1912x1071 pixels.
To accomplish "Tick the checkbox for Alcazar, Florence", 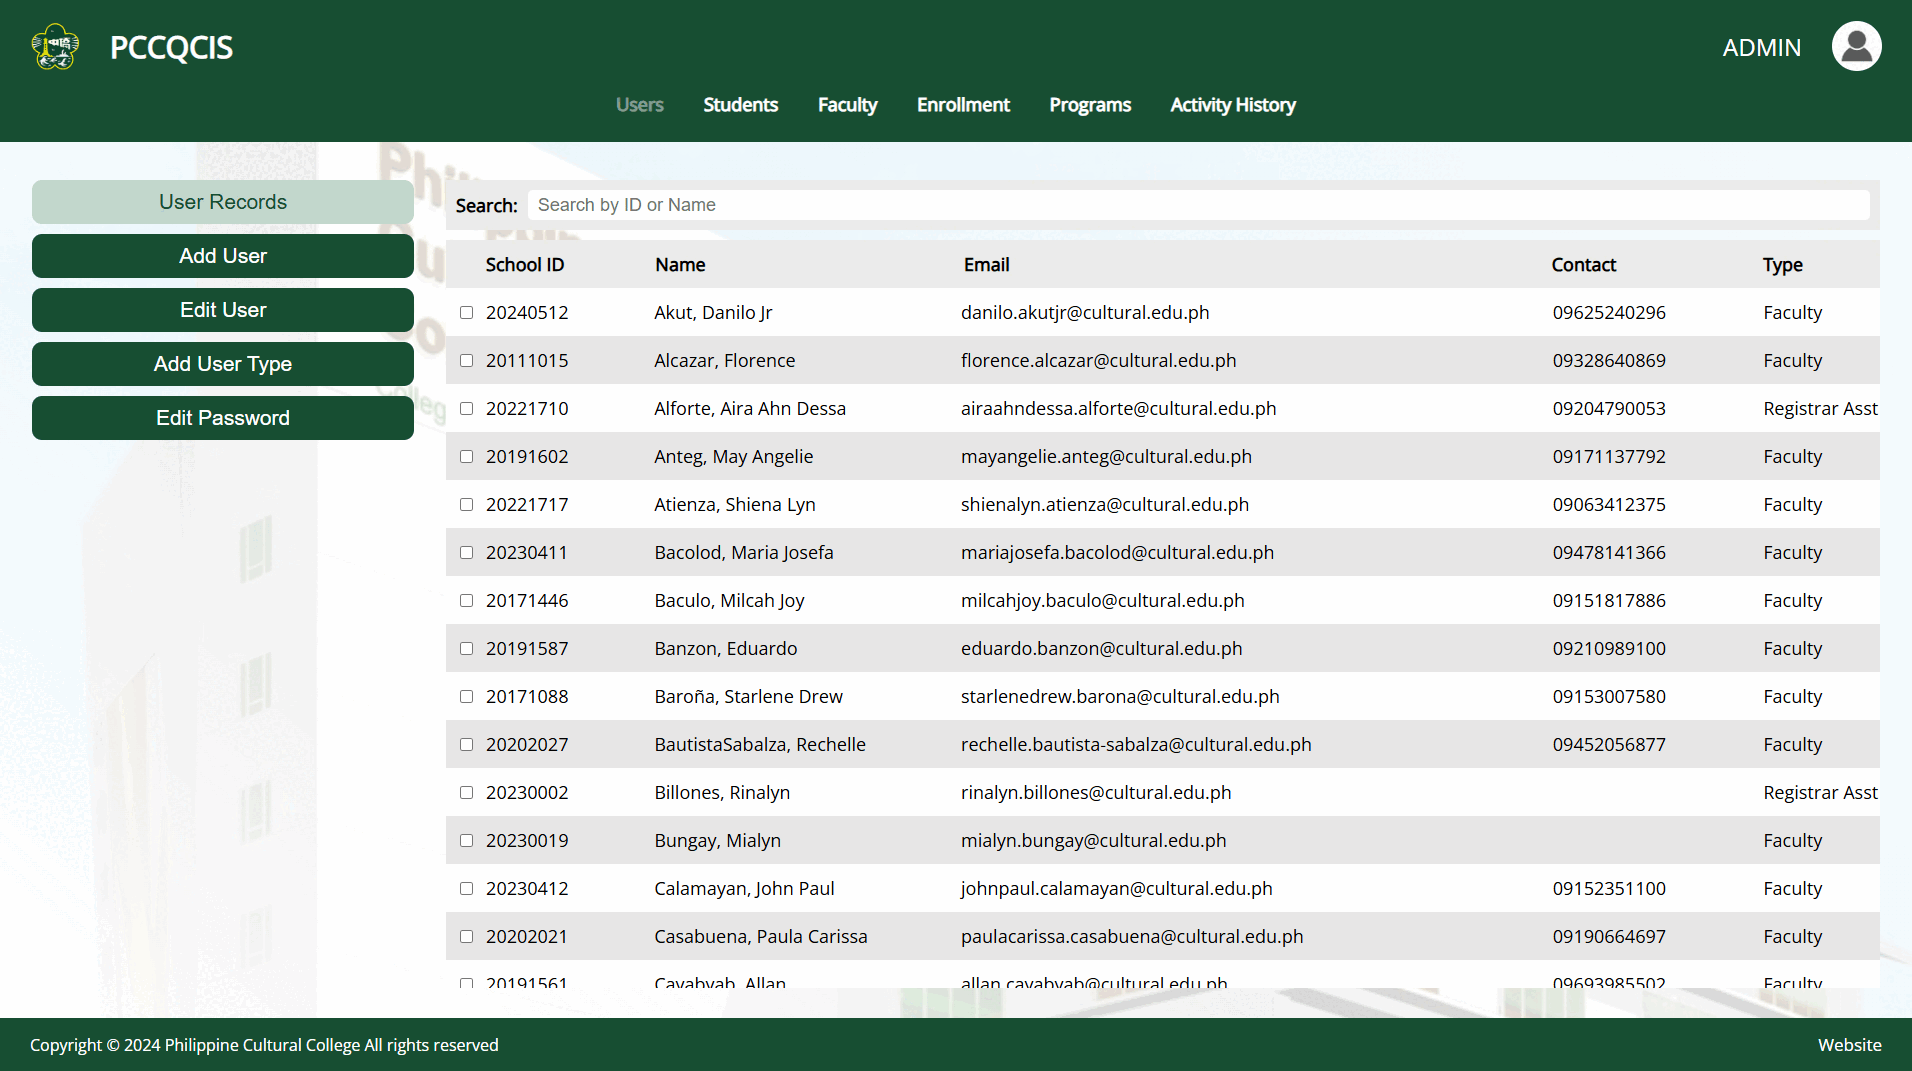I will click(x=466, y=361).
